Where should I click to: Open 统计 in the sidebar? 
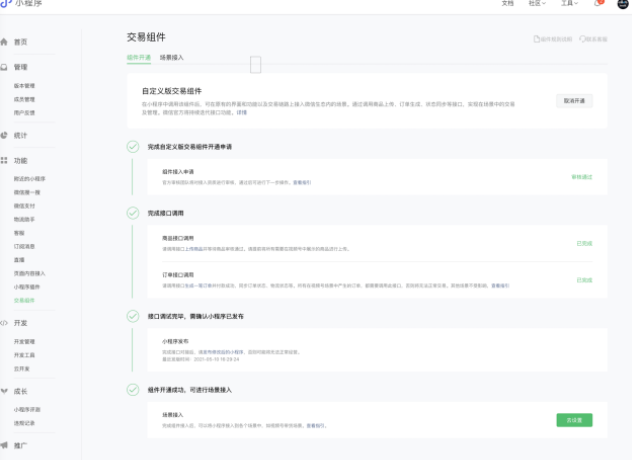pyautogui.click(x=21, y=135)
